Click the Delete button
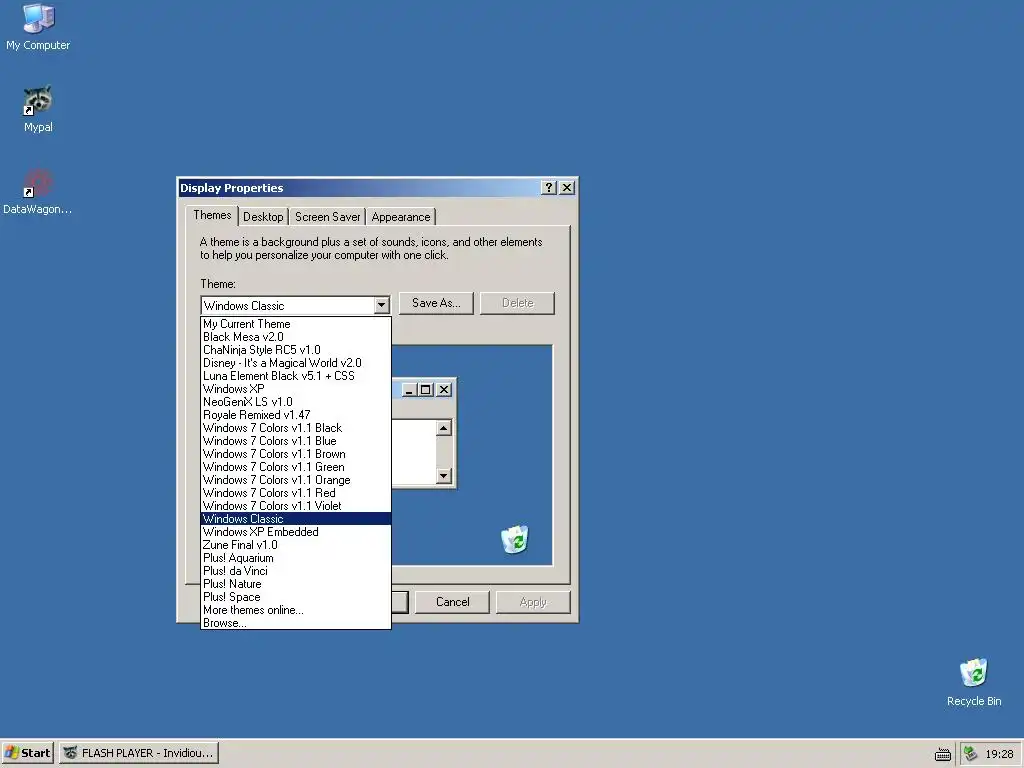The height and width of the screenshot is (768, 1024). [517, 303]
